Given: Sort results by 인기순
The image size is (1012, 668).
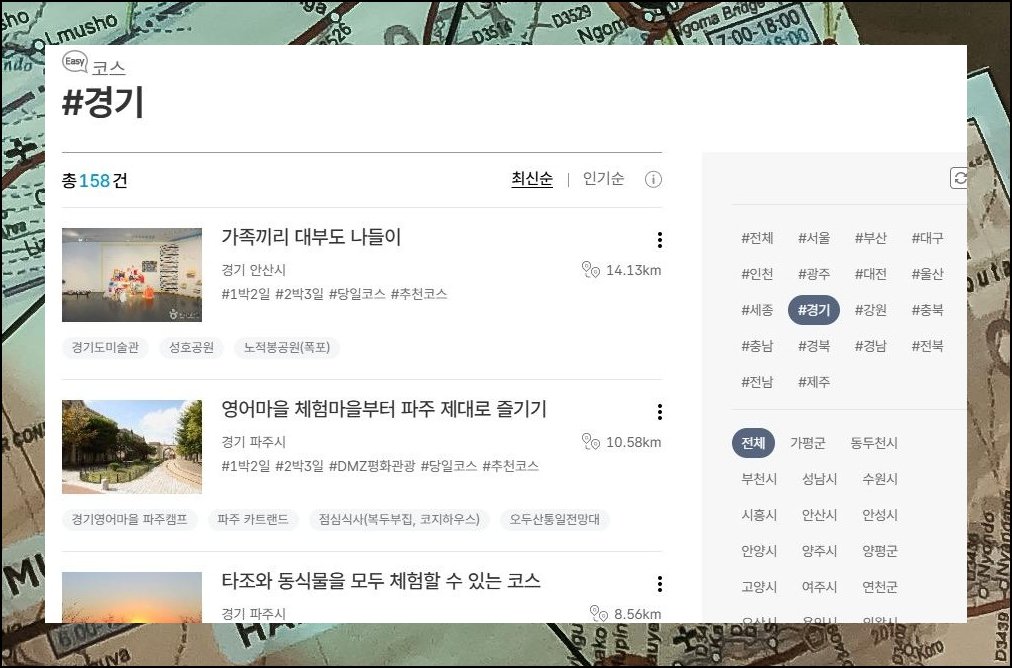Looking at the screenshot, I should [603, 179].
